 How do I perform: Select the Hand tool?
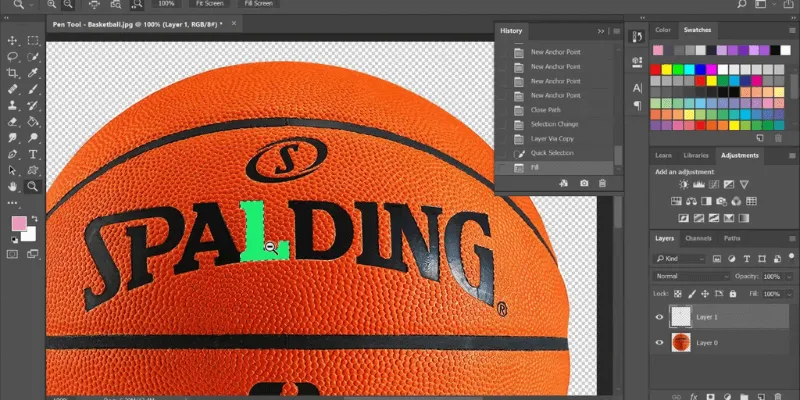click(13, 186)
